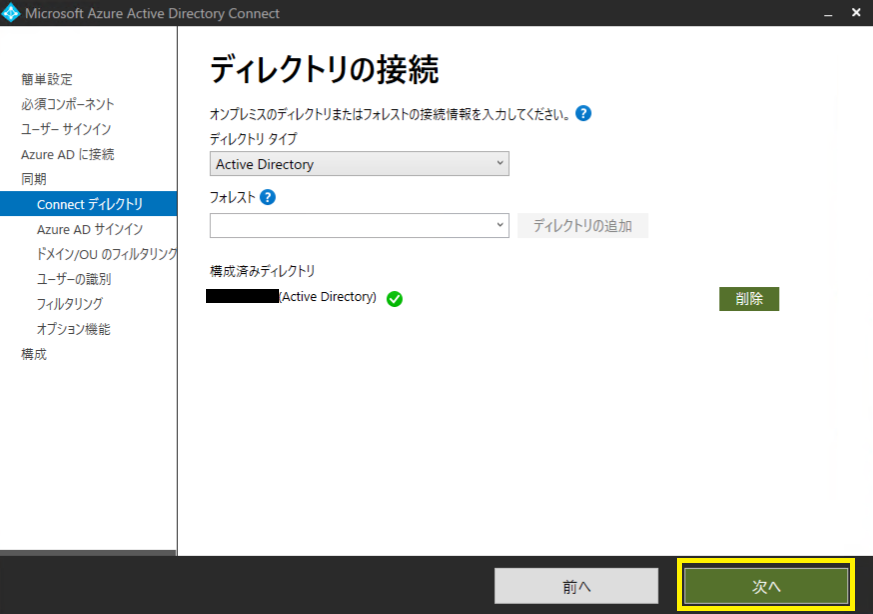
Task: Expand the フォレスト combo box
Action: tap(359, 225)
